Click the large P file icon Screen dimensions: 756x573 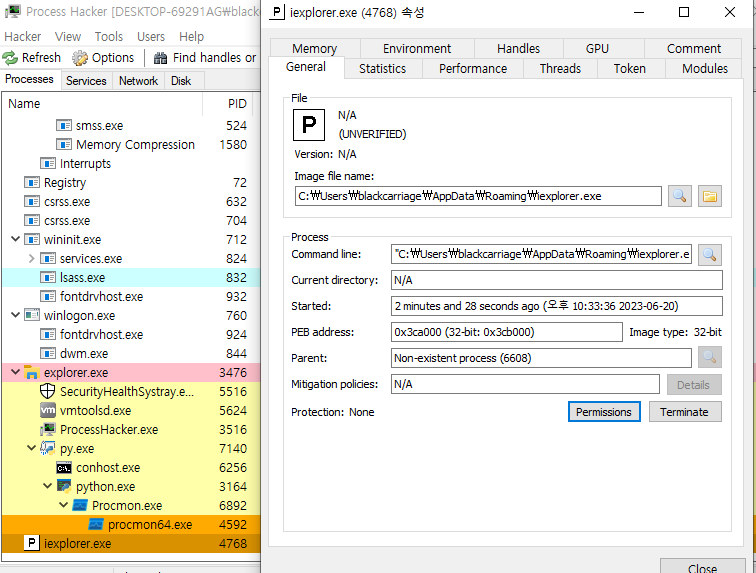309,125
